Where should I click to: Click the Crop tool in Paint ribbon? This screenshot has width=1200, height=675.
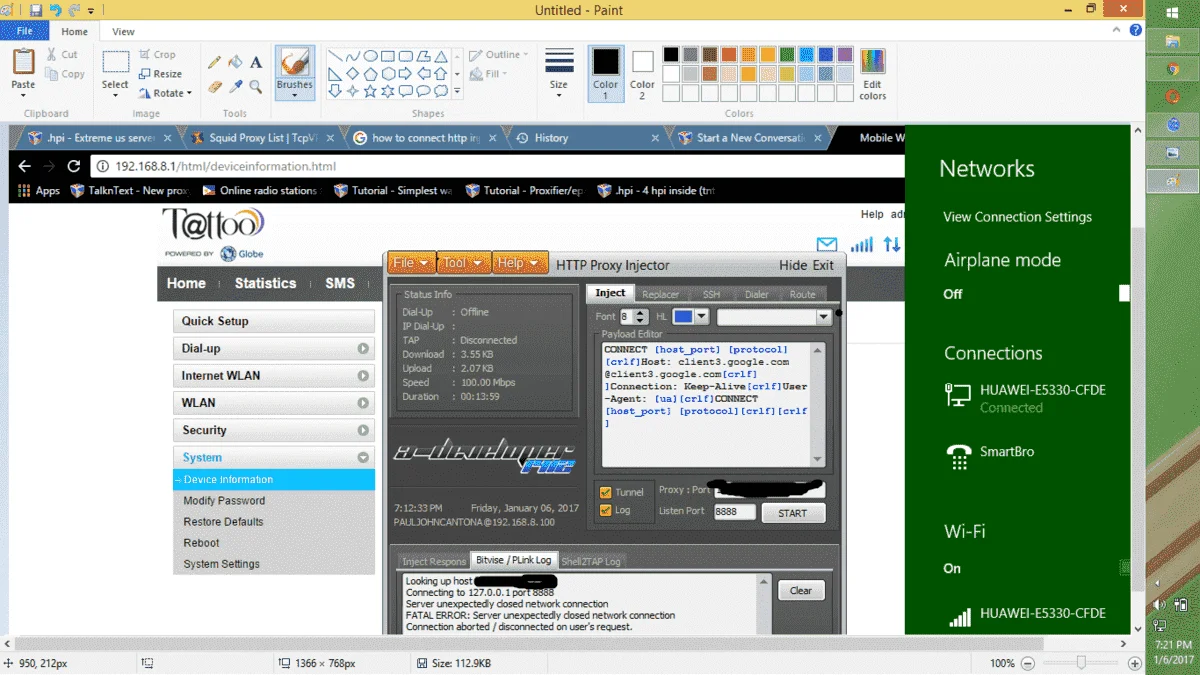tap(158, 55)
